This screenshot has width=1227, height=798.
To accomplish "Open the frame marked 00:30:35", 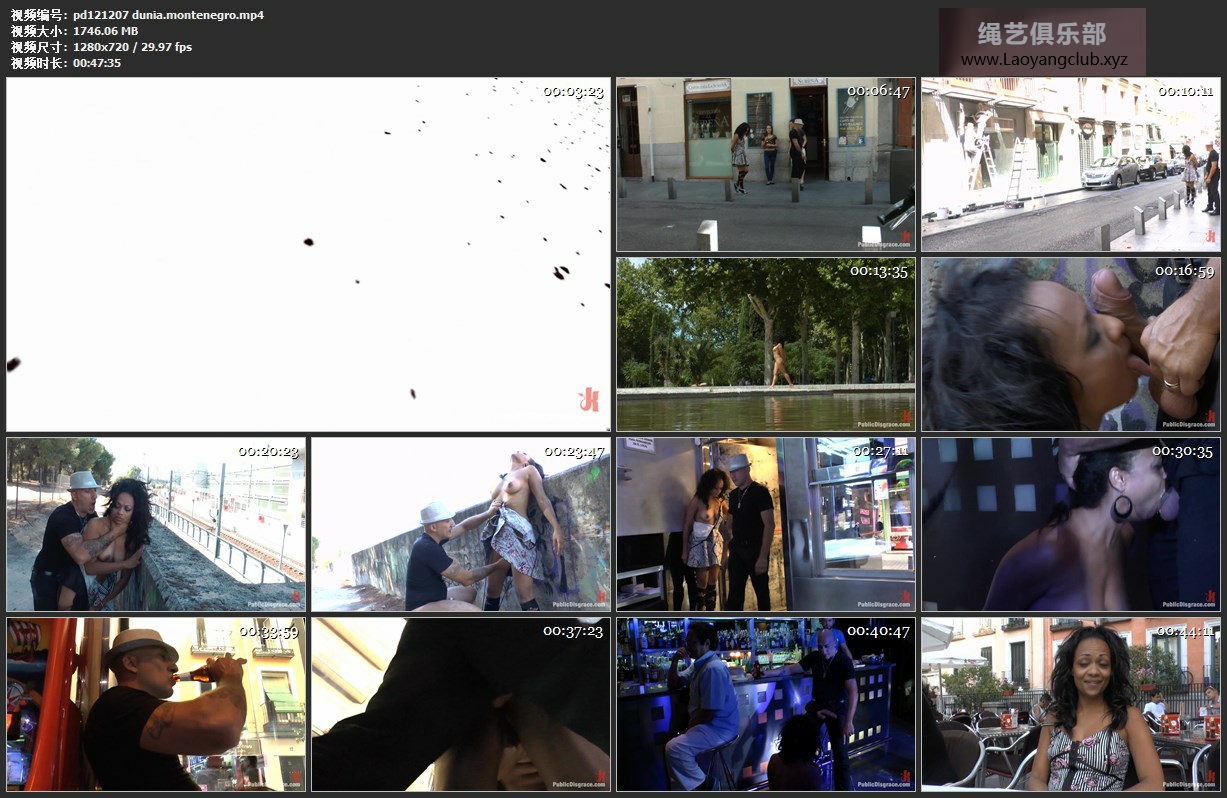I will pos(1070,524).
